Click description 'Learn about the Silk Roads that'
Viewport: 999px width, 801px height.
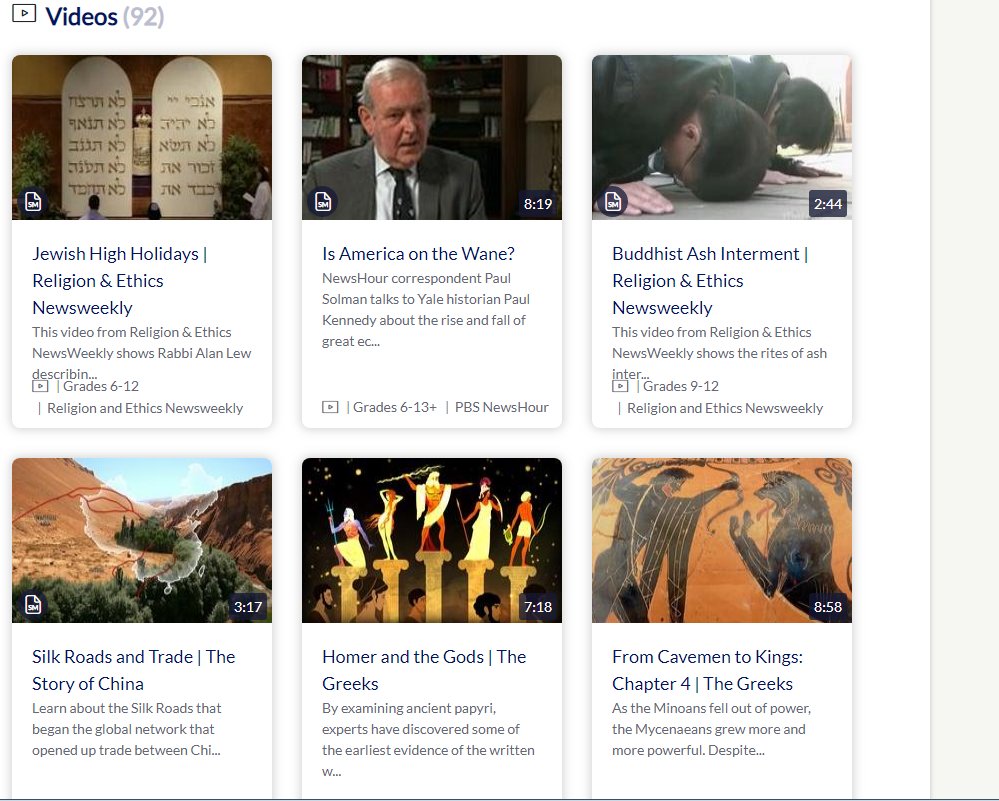coord(127,729)
